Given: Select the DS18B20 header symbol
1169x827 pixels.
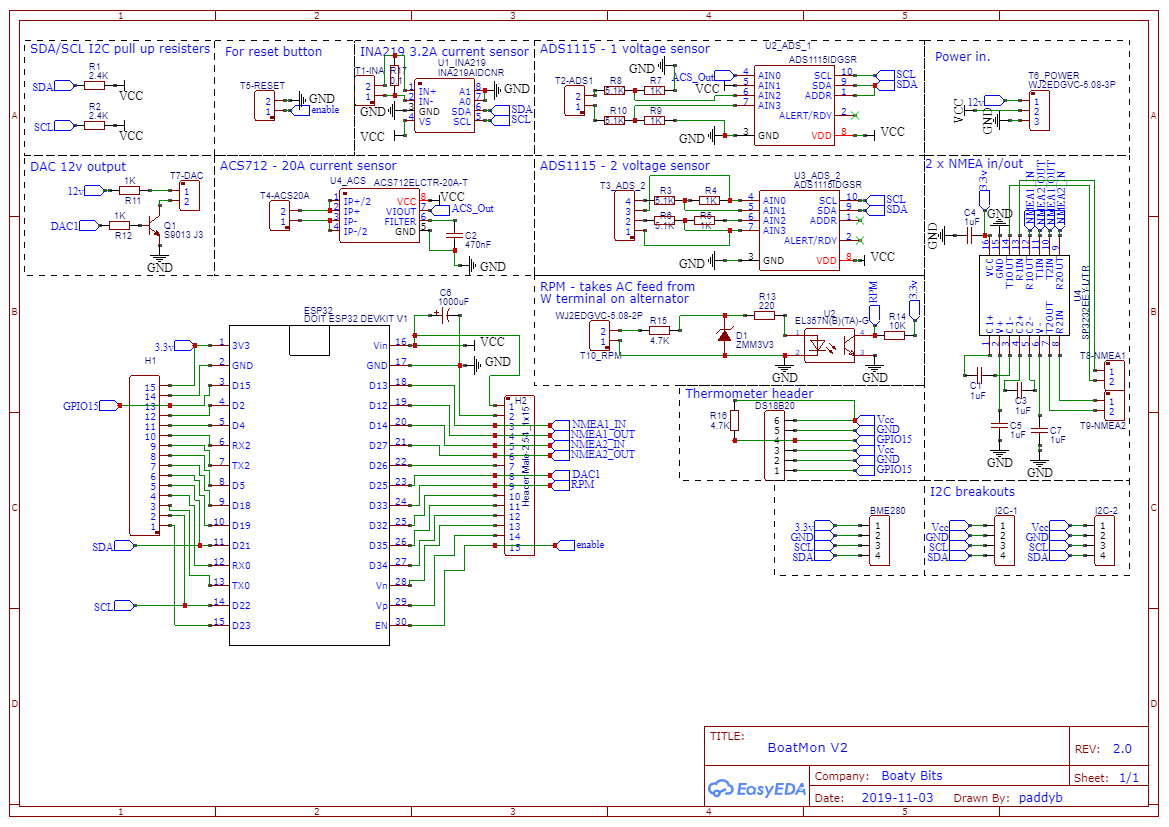Looking at the screenshot, I should coord(775,445).
